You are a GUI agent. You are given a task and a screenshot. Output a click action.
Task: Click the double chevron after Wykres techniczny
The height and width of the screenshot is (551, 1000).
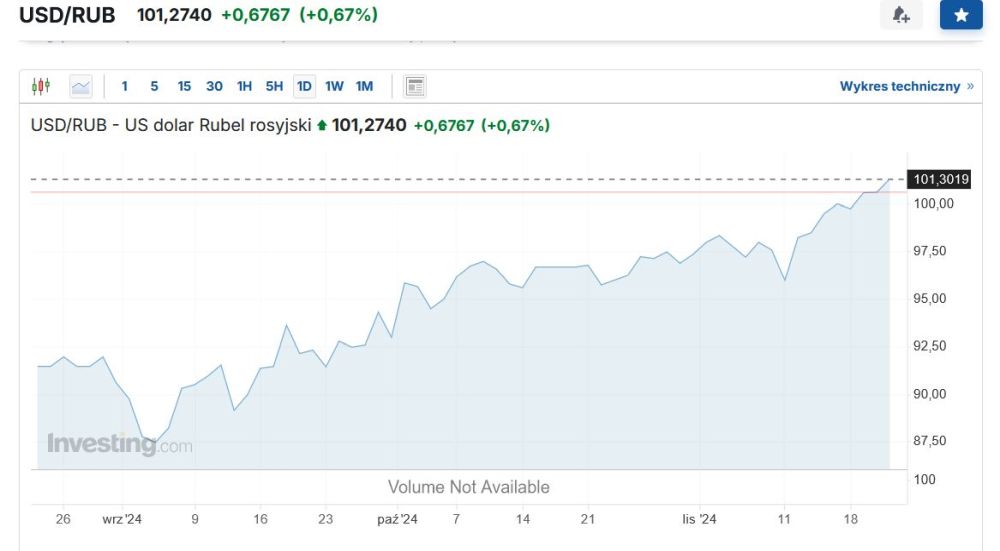coord(970,87)
